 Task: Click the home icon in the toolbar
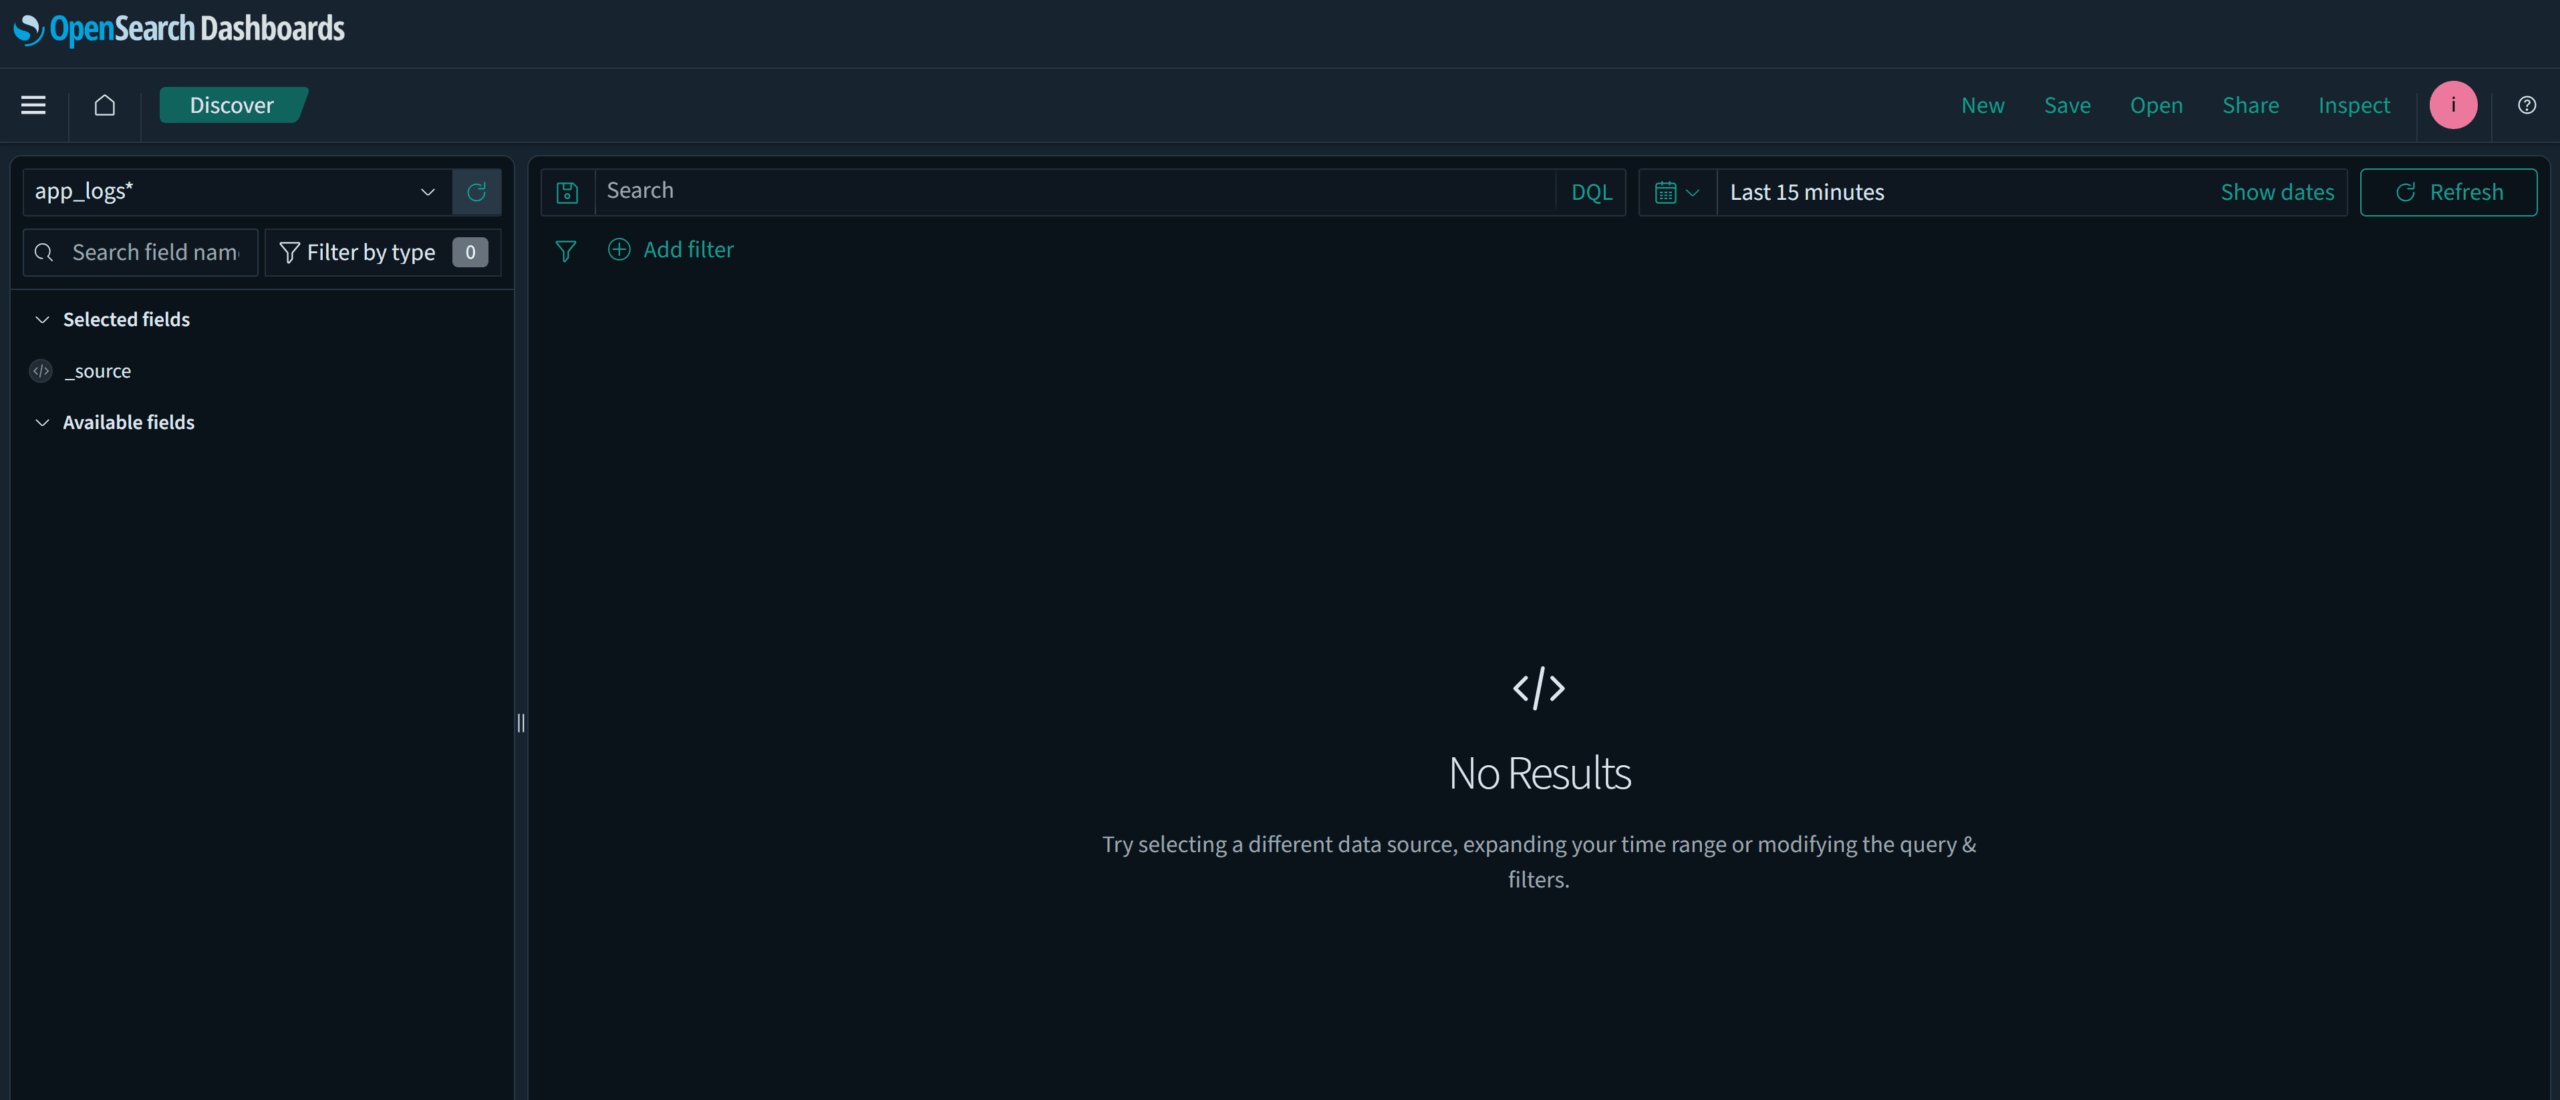[x=104, y=104]
